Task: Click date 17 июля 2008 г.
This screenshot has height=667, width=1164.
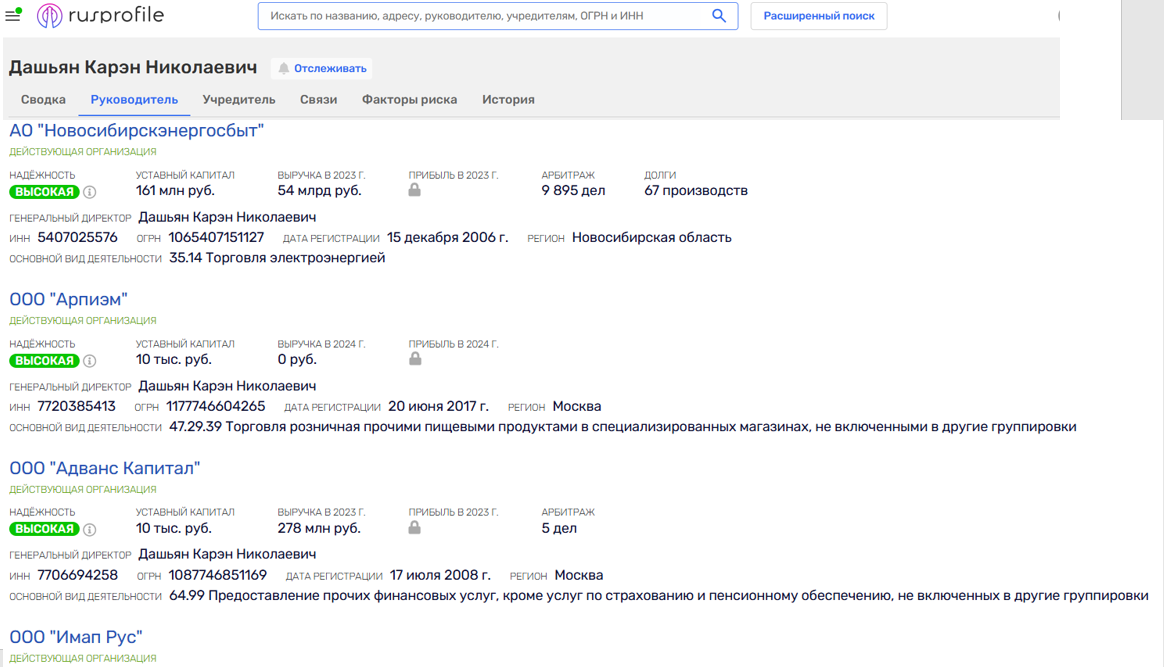Action: click(440, 575)
